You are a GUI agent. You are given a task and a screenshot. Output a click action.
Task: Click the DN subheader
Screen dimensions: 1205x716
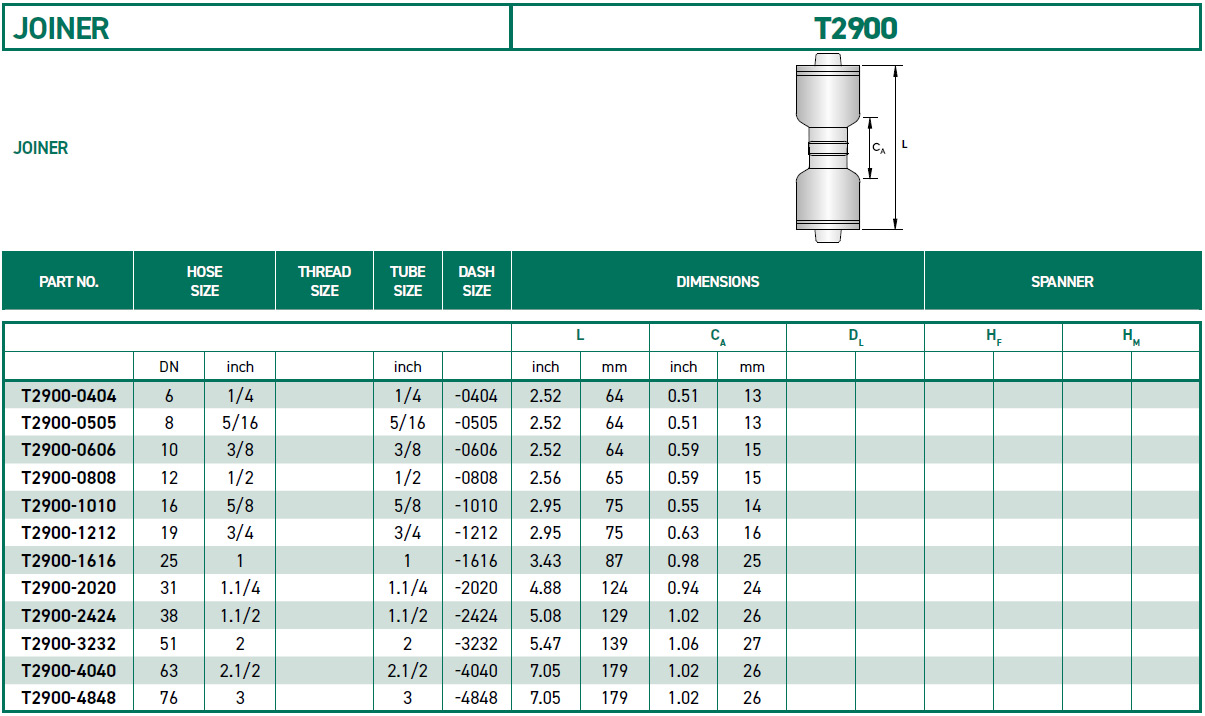169,367
